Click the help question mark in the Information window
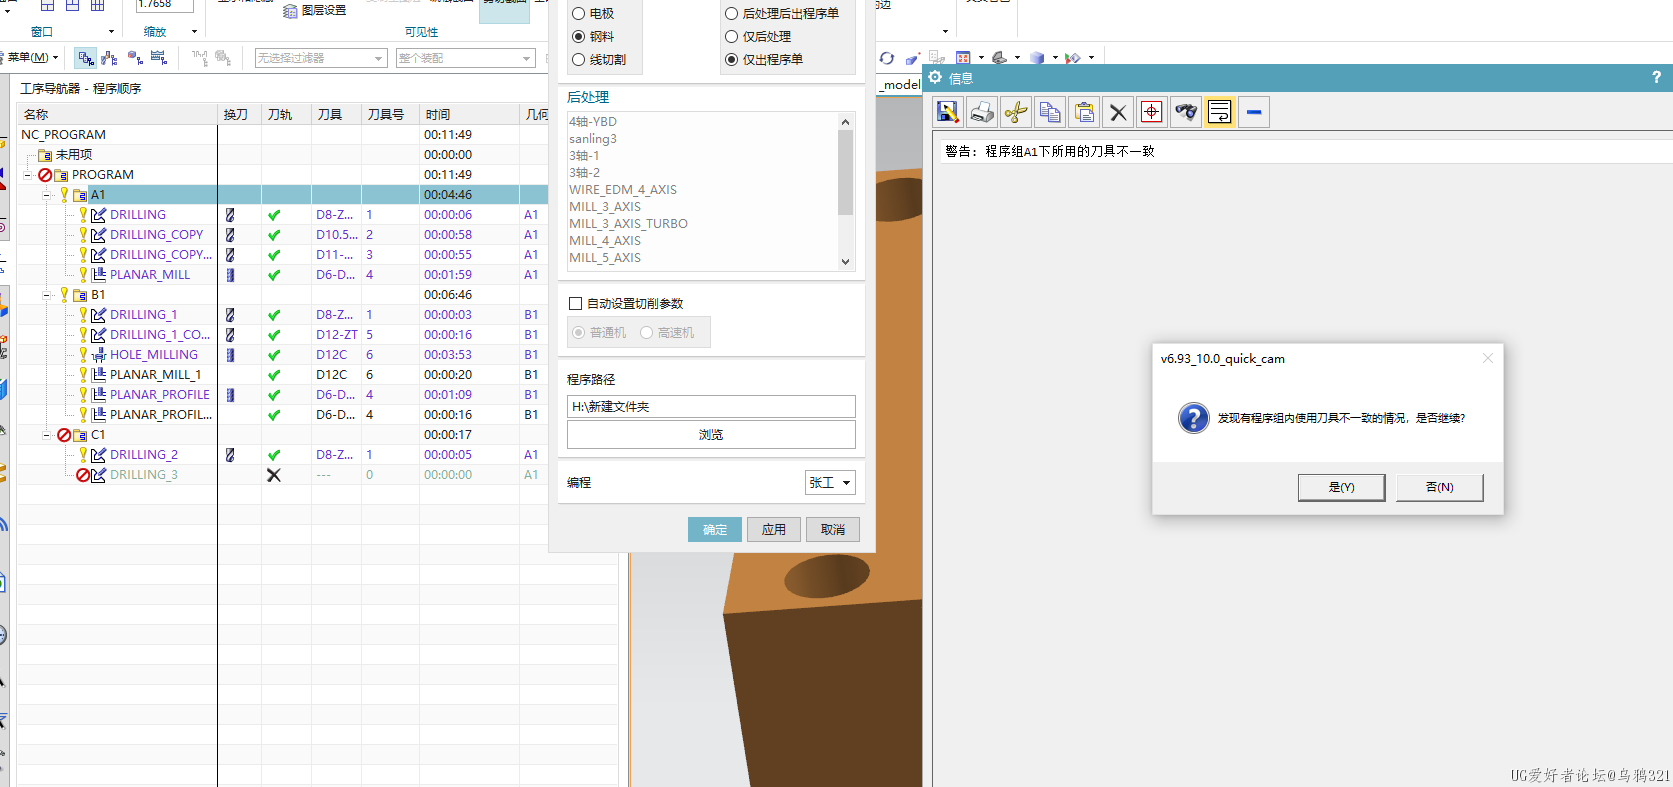This screenshot has width=1673, height=787. tap(1656, 77)
